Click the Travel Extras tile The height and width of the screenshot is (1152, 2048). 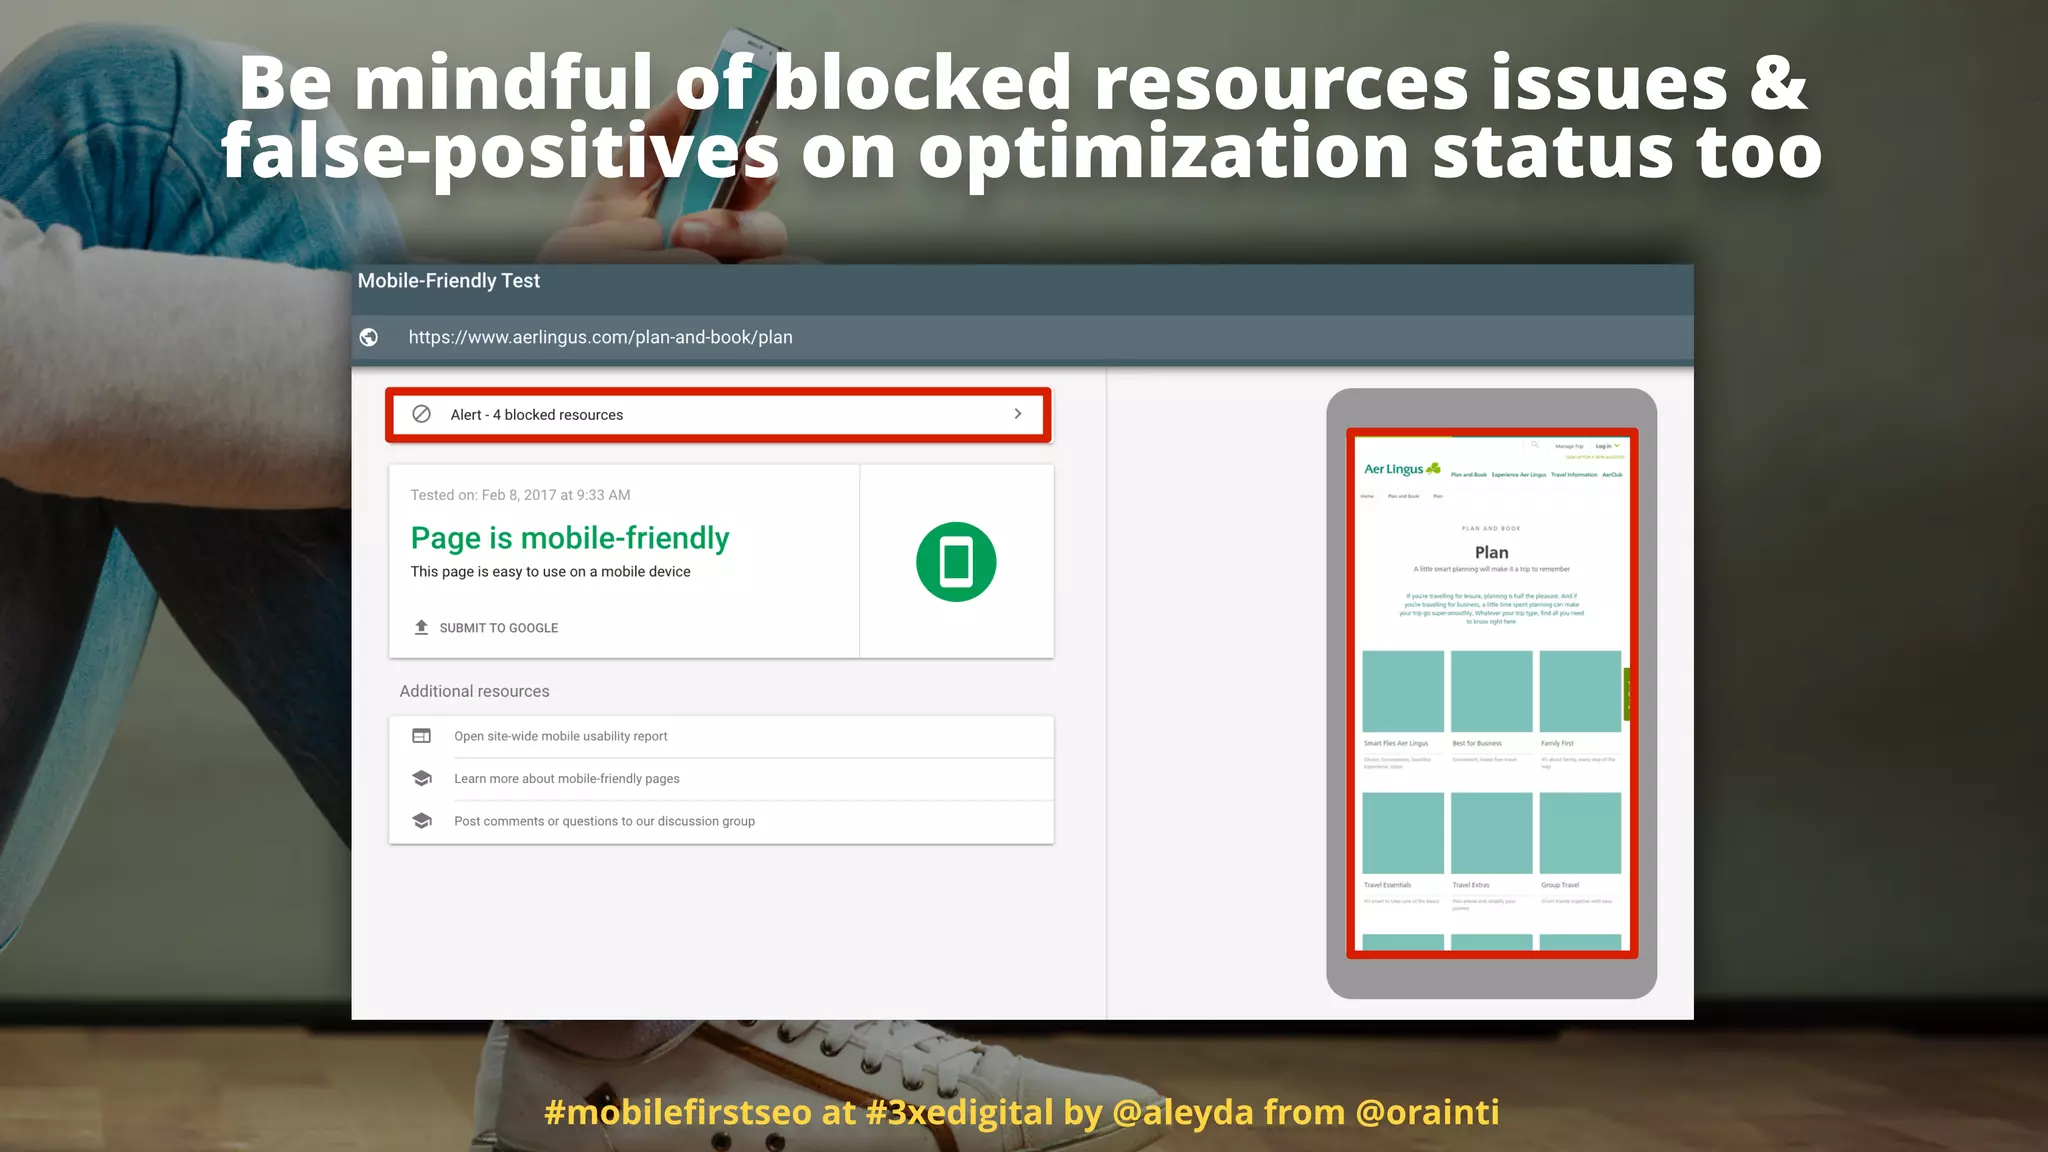pyautogui.click(x=1491, y=833)
